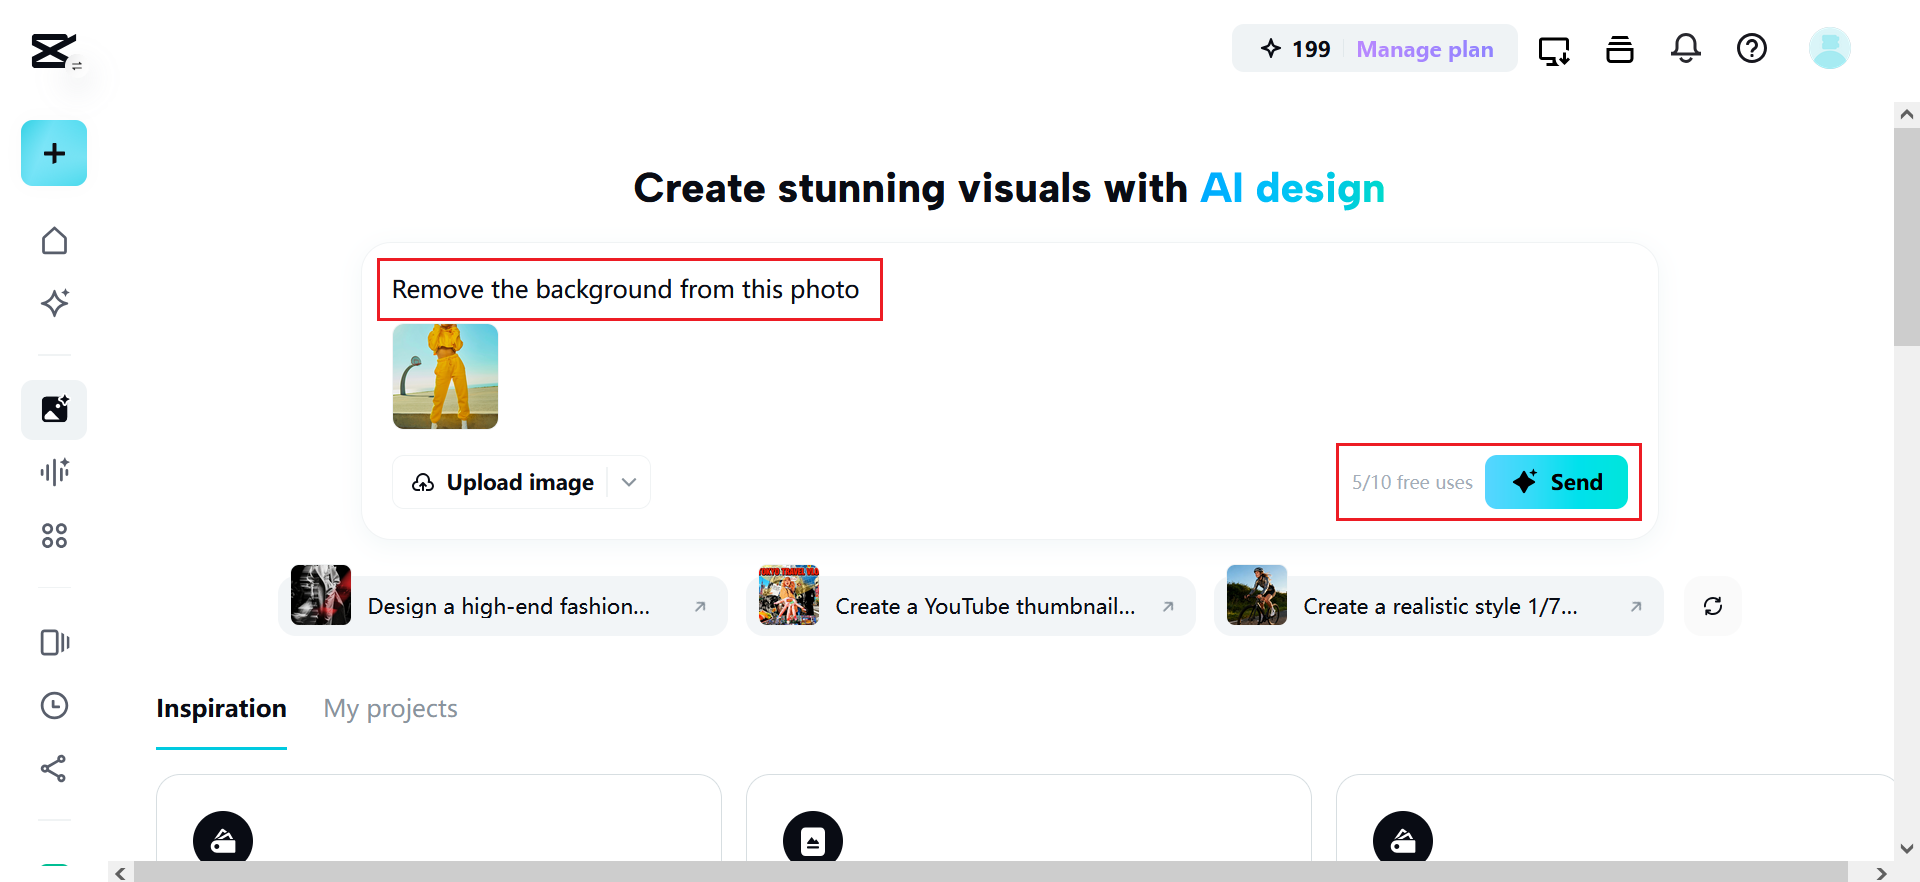Go to Home in the sidebar
This screenshot has height=882, width=1920.
click(54, 241)
